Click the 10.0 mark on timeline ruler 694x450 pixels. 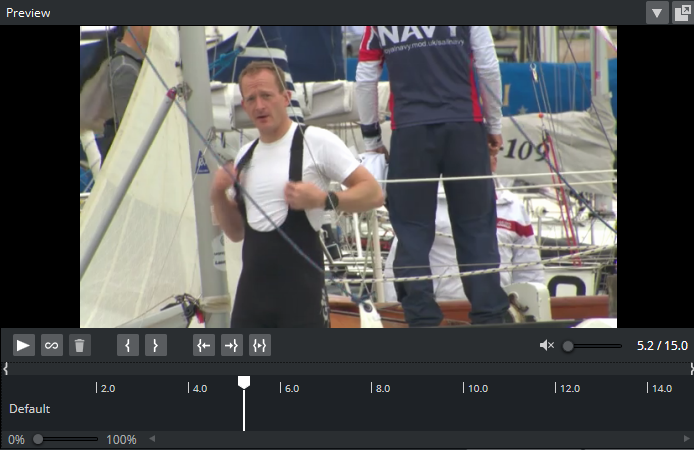pos(477,388)
